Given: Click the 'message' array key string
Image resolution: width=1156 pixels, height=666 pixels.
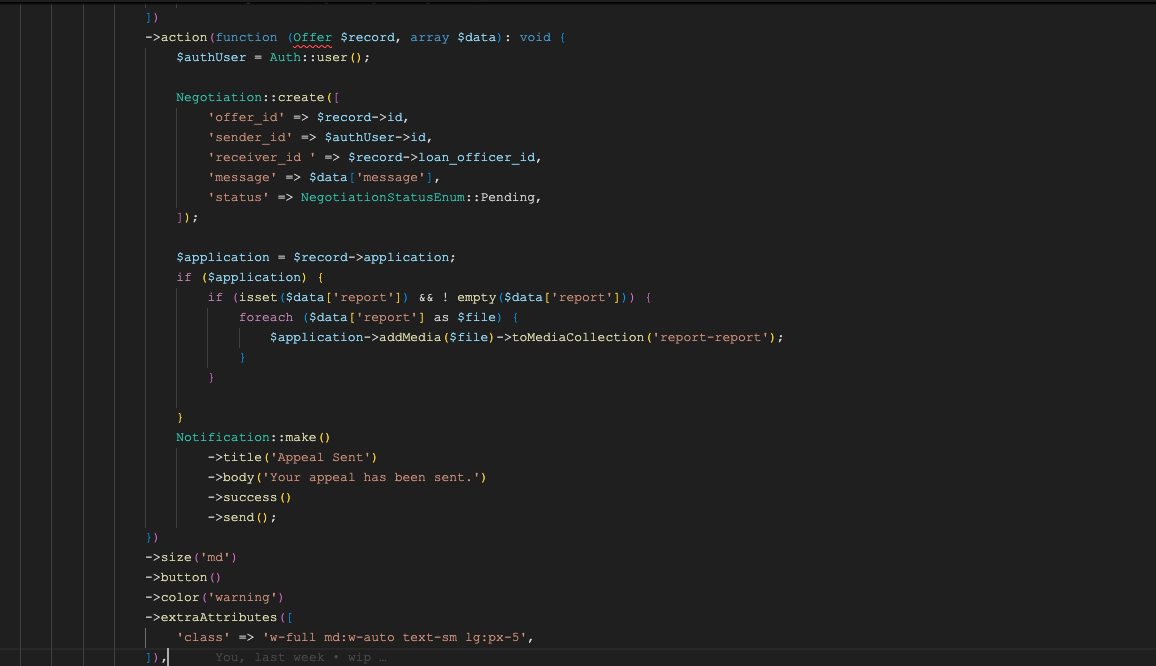Looking at the screenshot, I should pyautogui.click(x=243, y=177).
